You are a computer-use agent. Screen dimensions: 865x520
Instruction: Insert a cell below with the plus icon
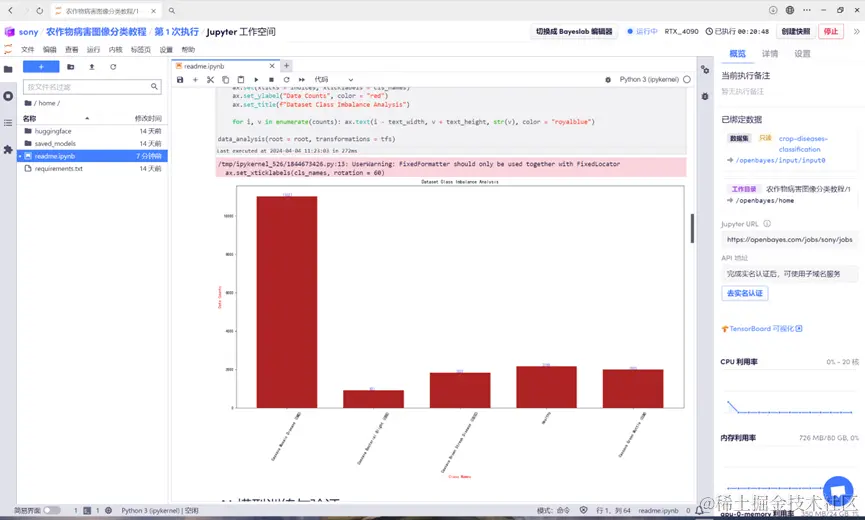pyautogui.click(x=195, y=80)
